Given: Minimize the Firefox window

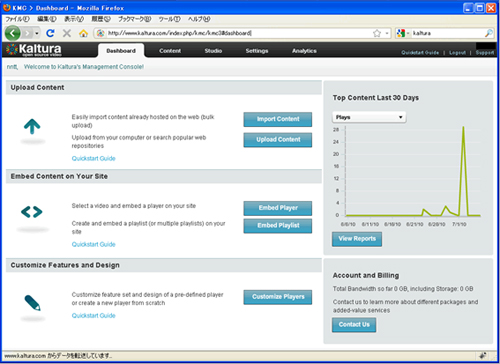Looking at the screenshot, I should pos(468,8).
